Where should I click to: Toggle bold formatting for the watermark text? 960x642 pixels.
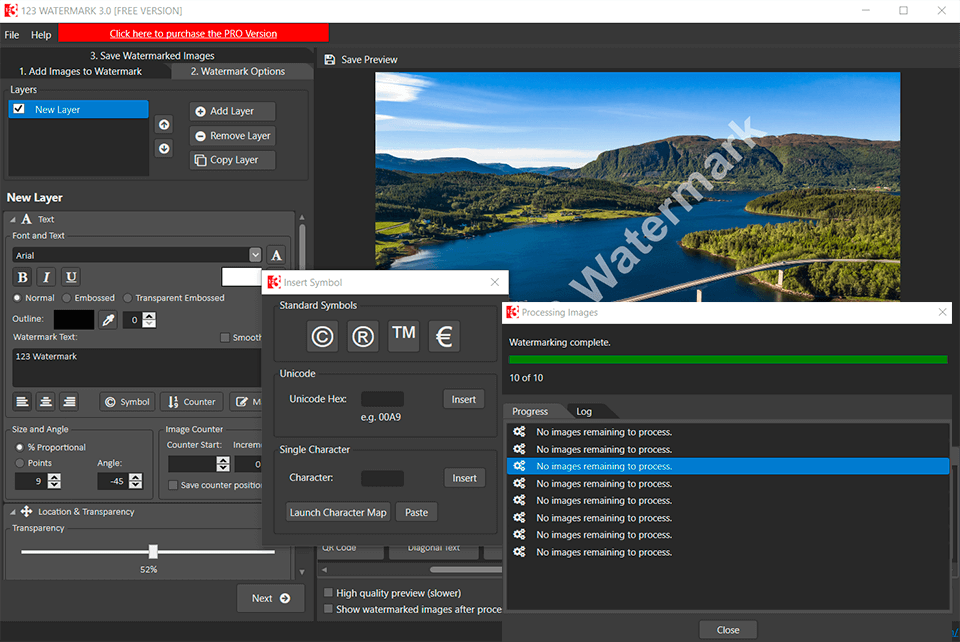pyautogui.click(x=22, y=276)
